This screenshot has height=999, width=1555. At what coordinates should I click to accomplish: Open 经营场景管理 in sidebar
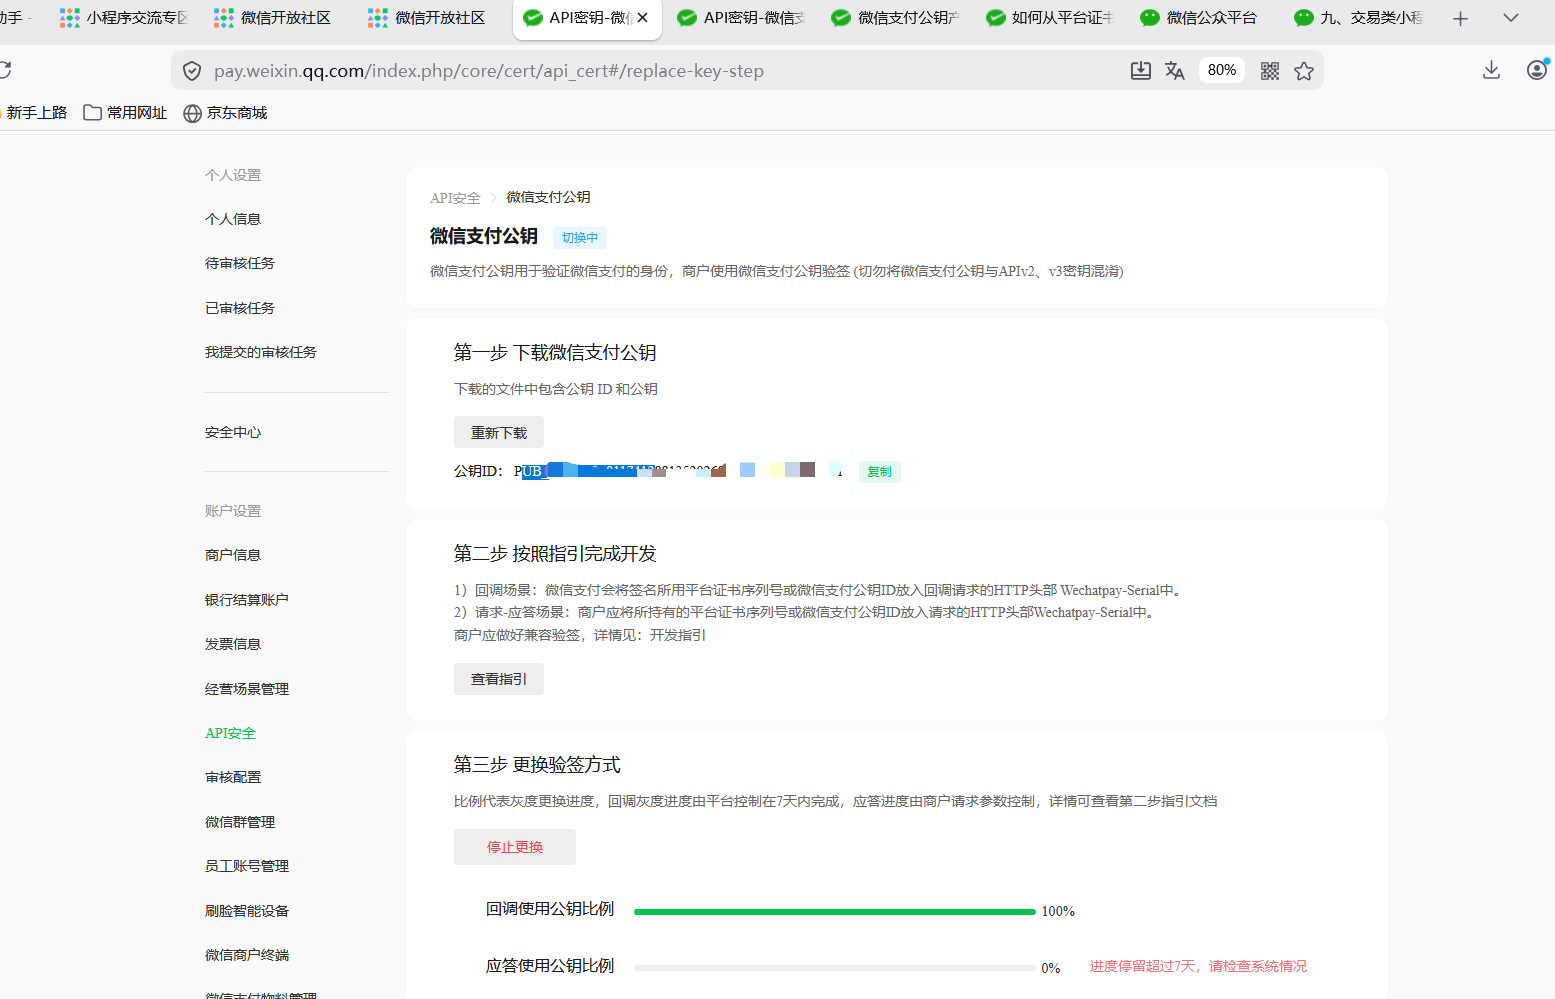[x=247, y=689]
